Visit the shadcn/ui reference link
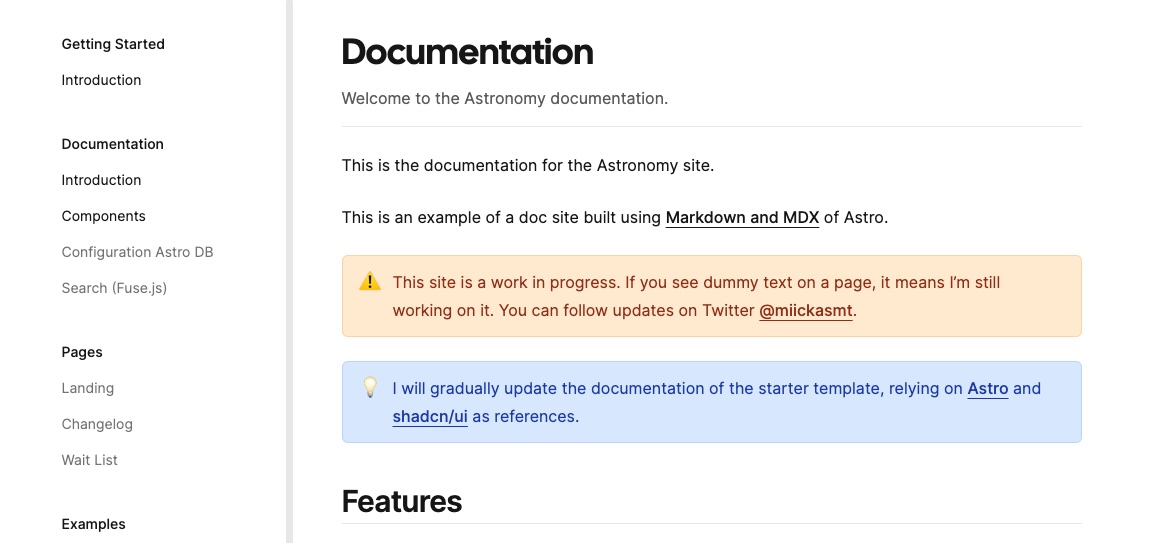The height and width of the screenshot is (543, 1165). pyautogui.click(x=430, y=417)
